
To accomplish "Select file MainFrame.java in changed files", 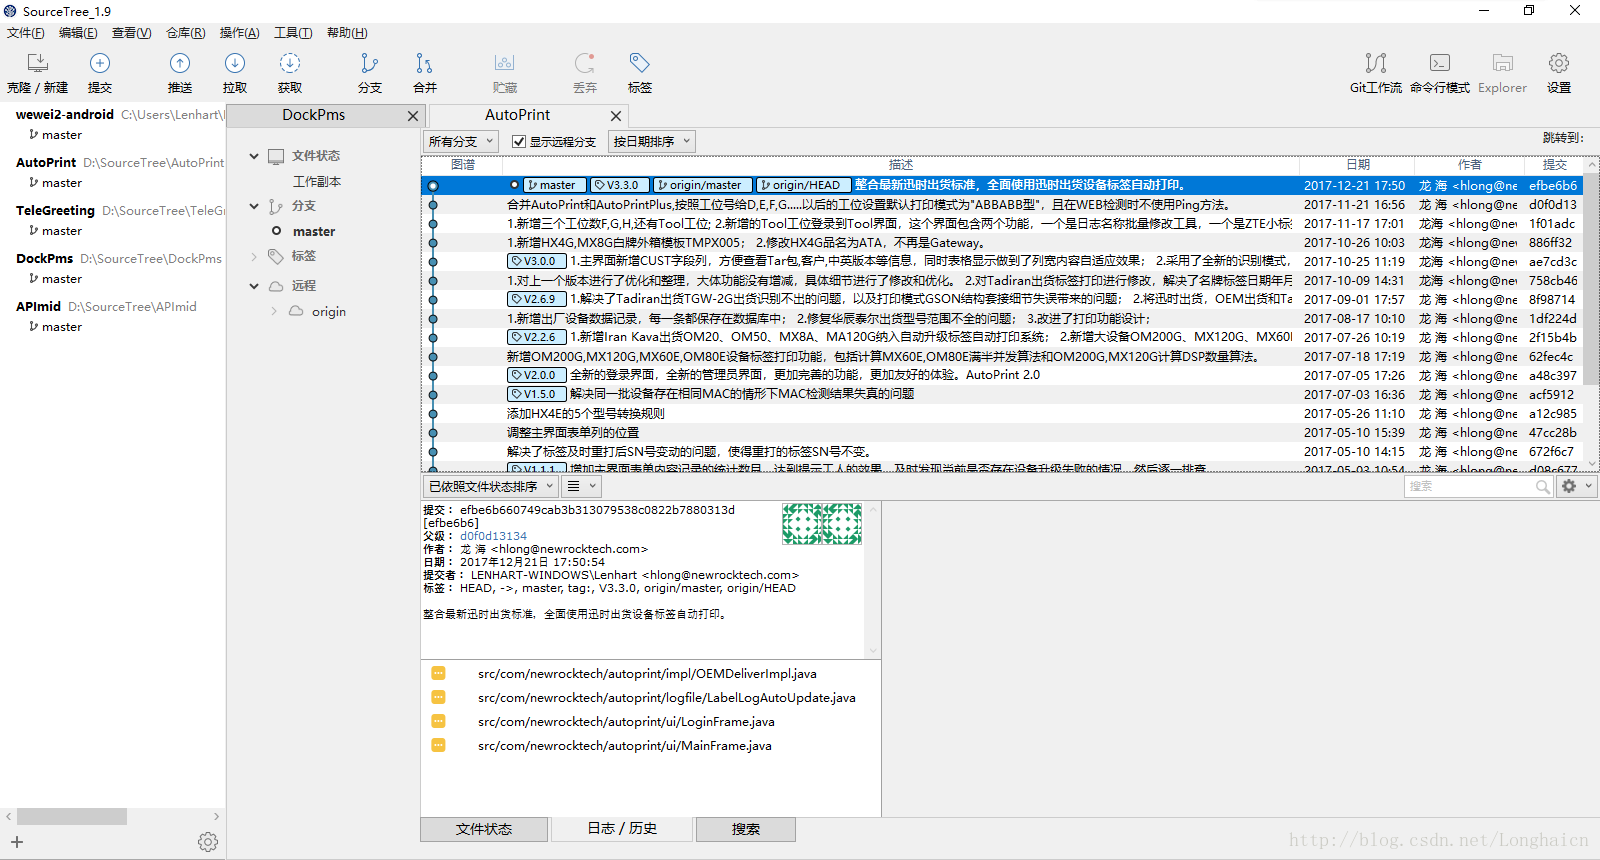I will [x=625, y=745].
